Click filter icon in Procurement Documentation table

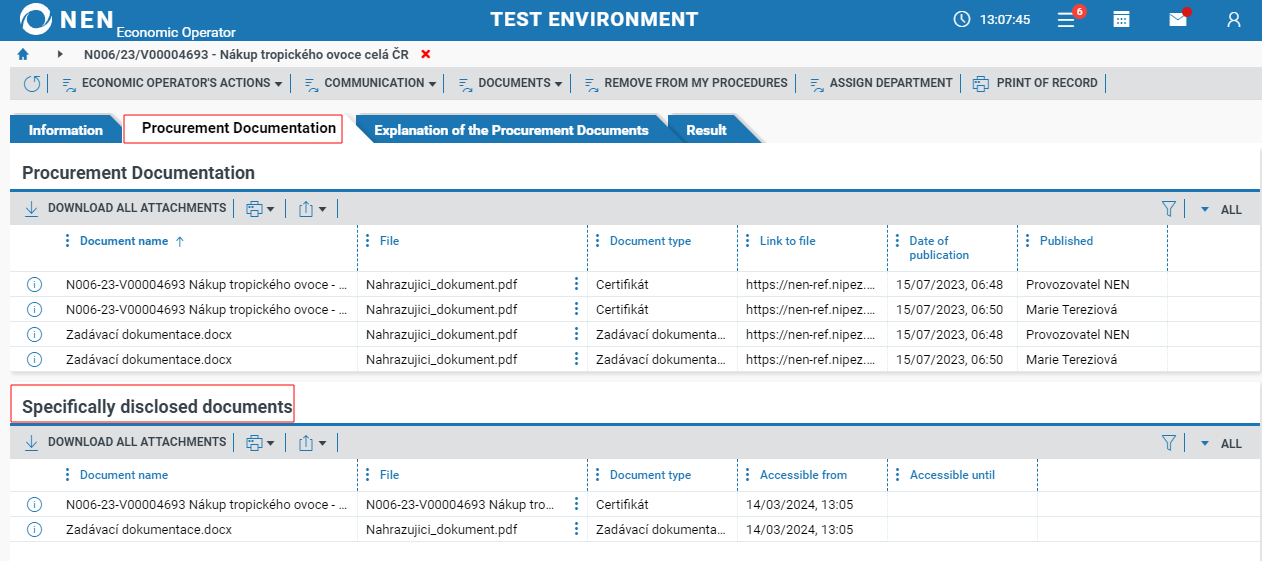click(1168, 209)
